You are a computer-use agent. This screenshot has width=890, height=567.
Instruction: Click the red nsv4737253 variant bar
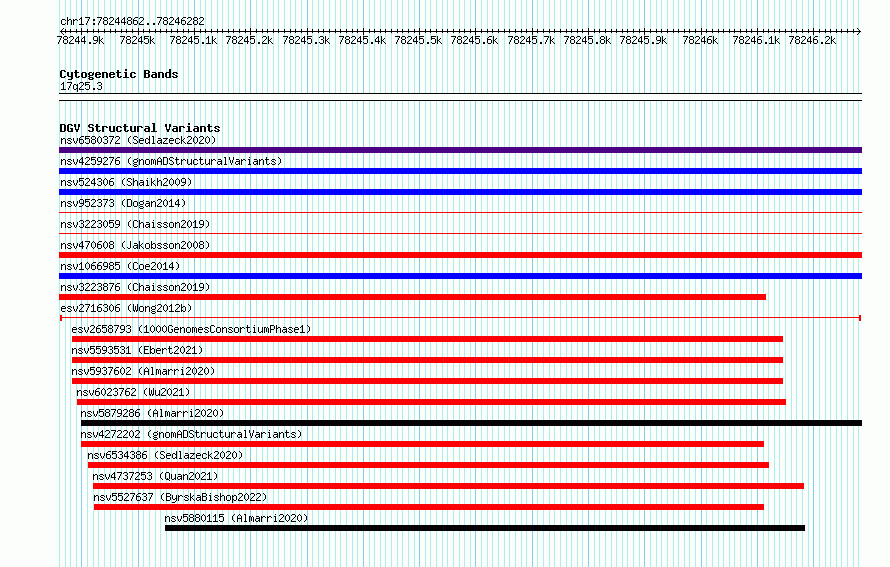coord(448,486)
